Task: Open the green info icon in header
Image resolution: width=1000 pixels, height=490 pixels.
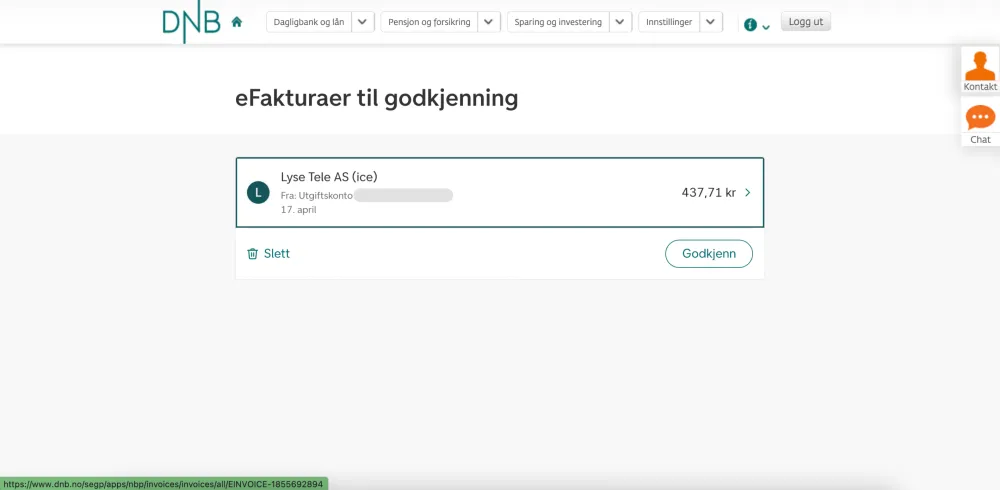Action: [750, 24]
